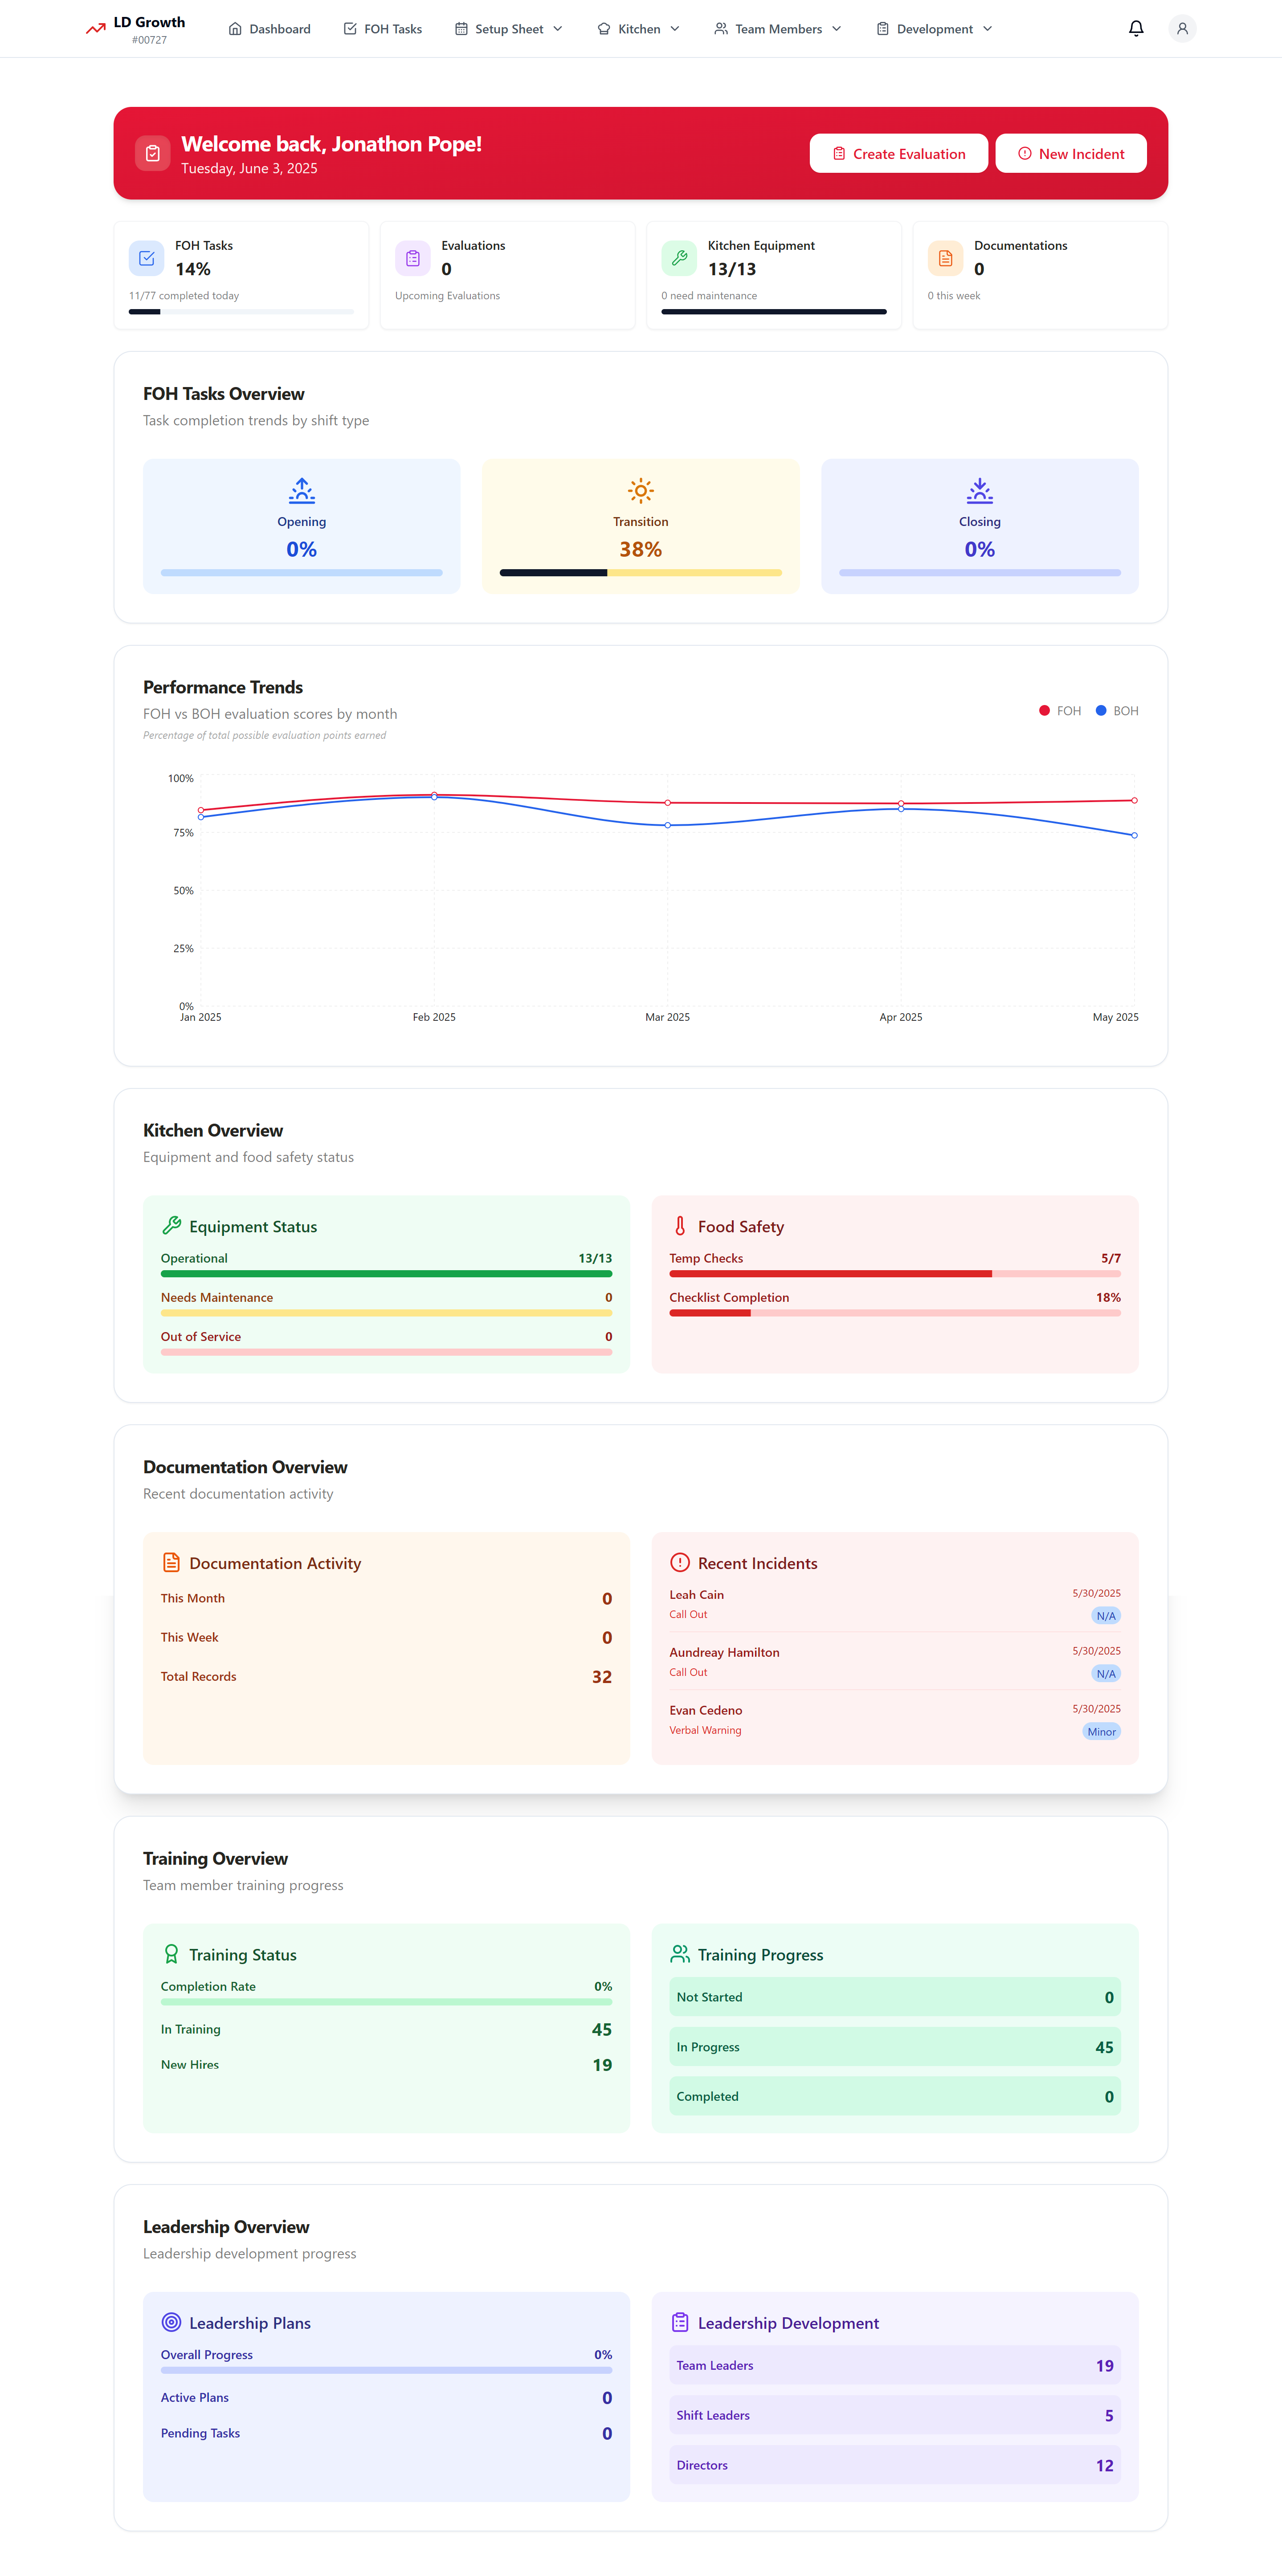Click the Checklist Completion progress bar
The width and height of the screenshot is (1282, 2576).
[895, 1313]
